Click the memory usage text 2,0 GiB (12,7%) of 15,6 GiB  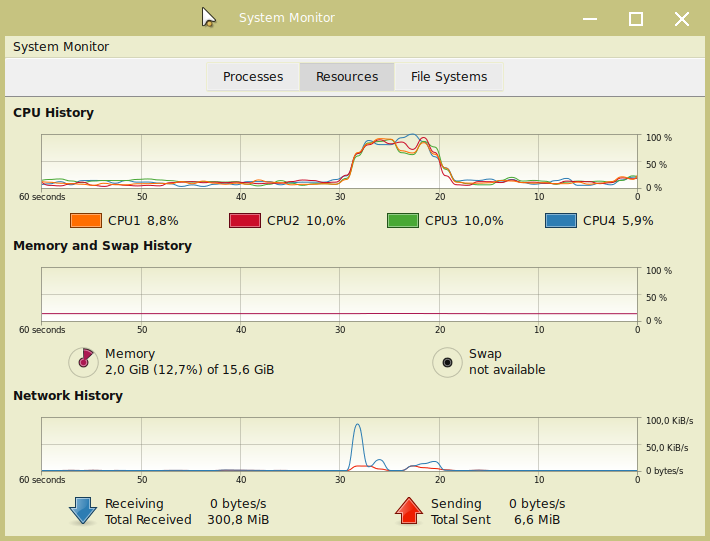coord(190,370)
